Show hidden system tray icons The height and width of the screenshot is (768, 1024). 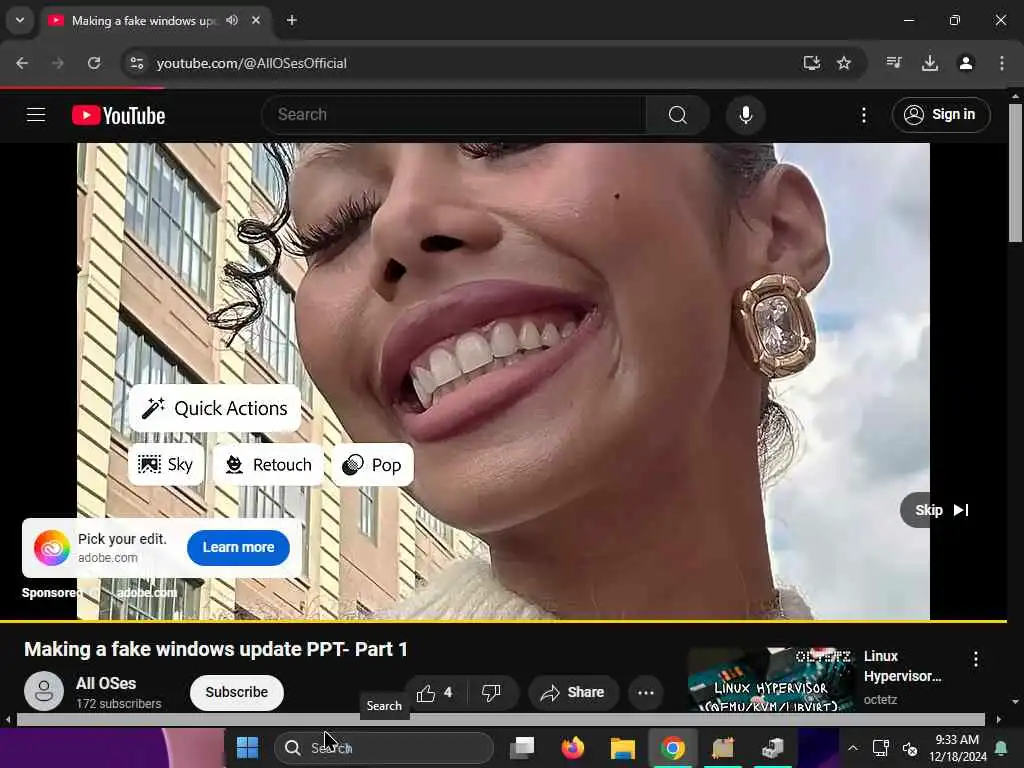pyautogui.click(x=853, y=748)
